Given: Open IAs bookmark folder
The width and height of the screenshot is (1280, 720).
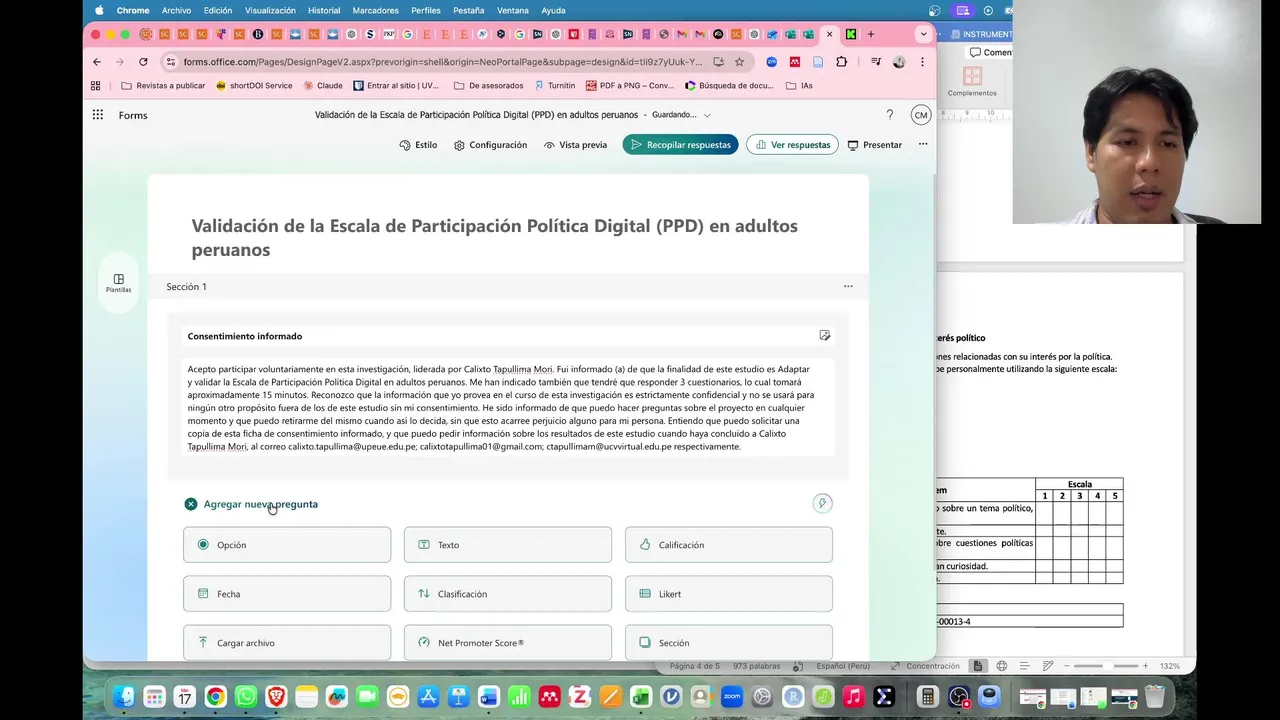Looking at the screenshot, I should (x=799, y=86).
